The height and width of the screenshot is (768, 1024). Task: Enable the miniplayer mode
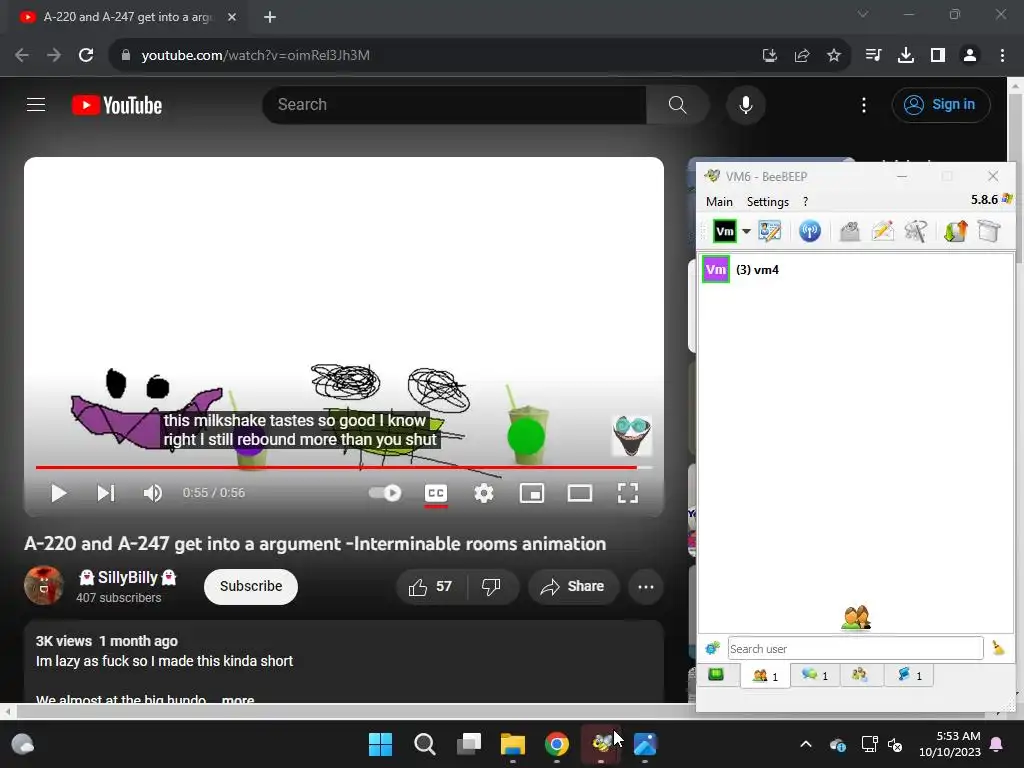(x=532, y=493)
